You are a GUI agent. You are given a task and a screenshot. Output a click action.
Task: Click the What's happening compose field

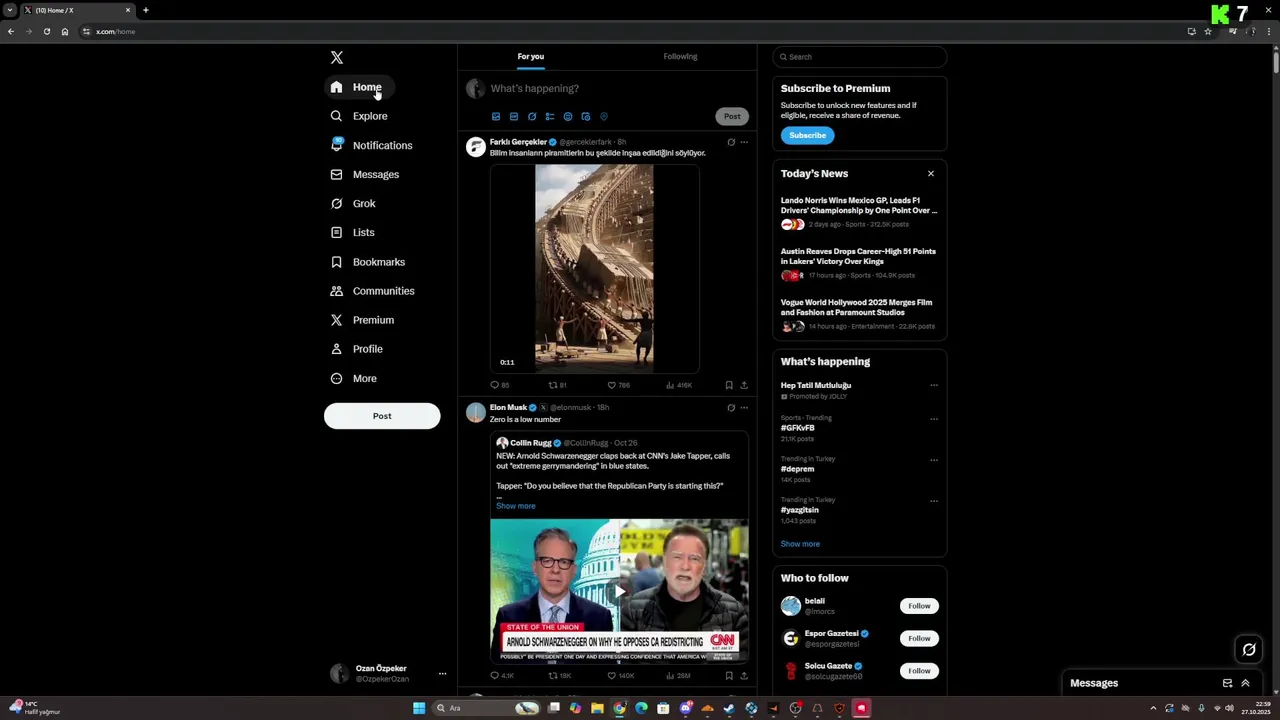pyautogui.click(x=620, y=89)
